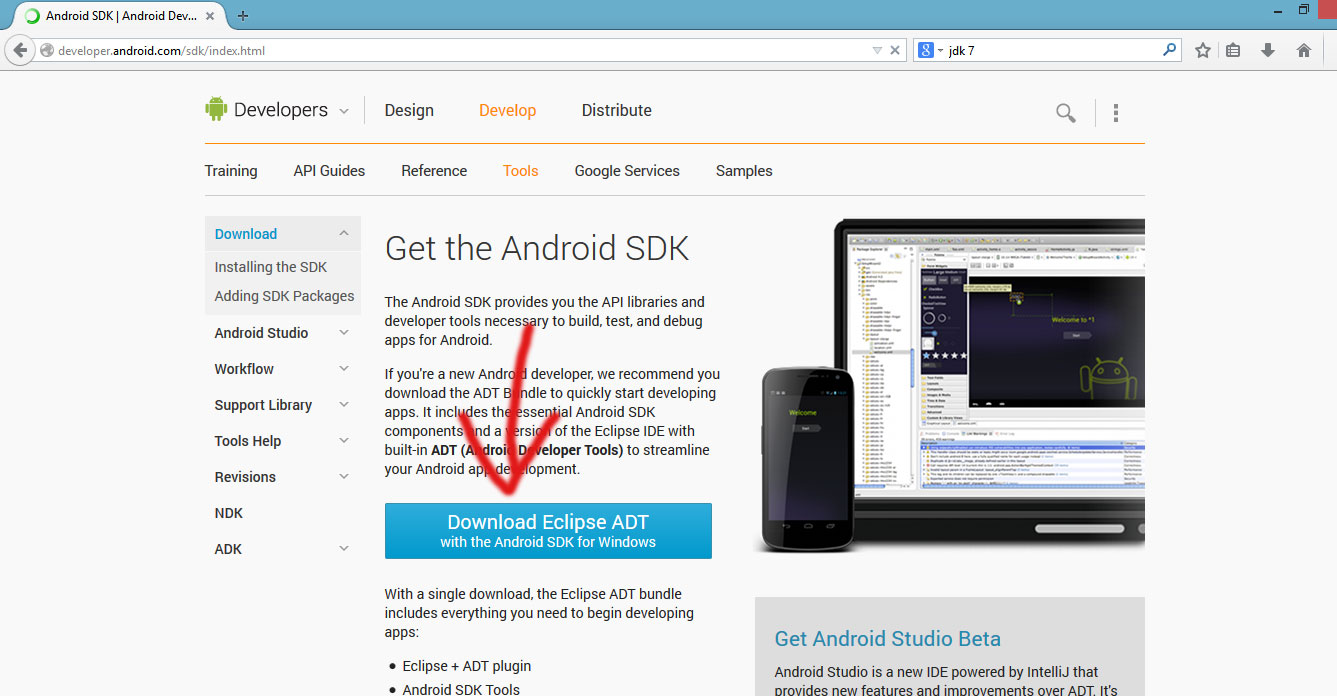
Task: Click the laptop and phone IDE image
Action: click(949, 385)
